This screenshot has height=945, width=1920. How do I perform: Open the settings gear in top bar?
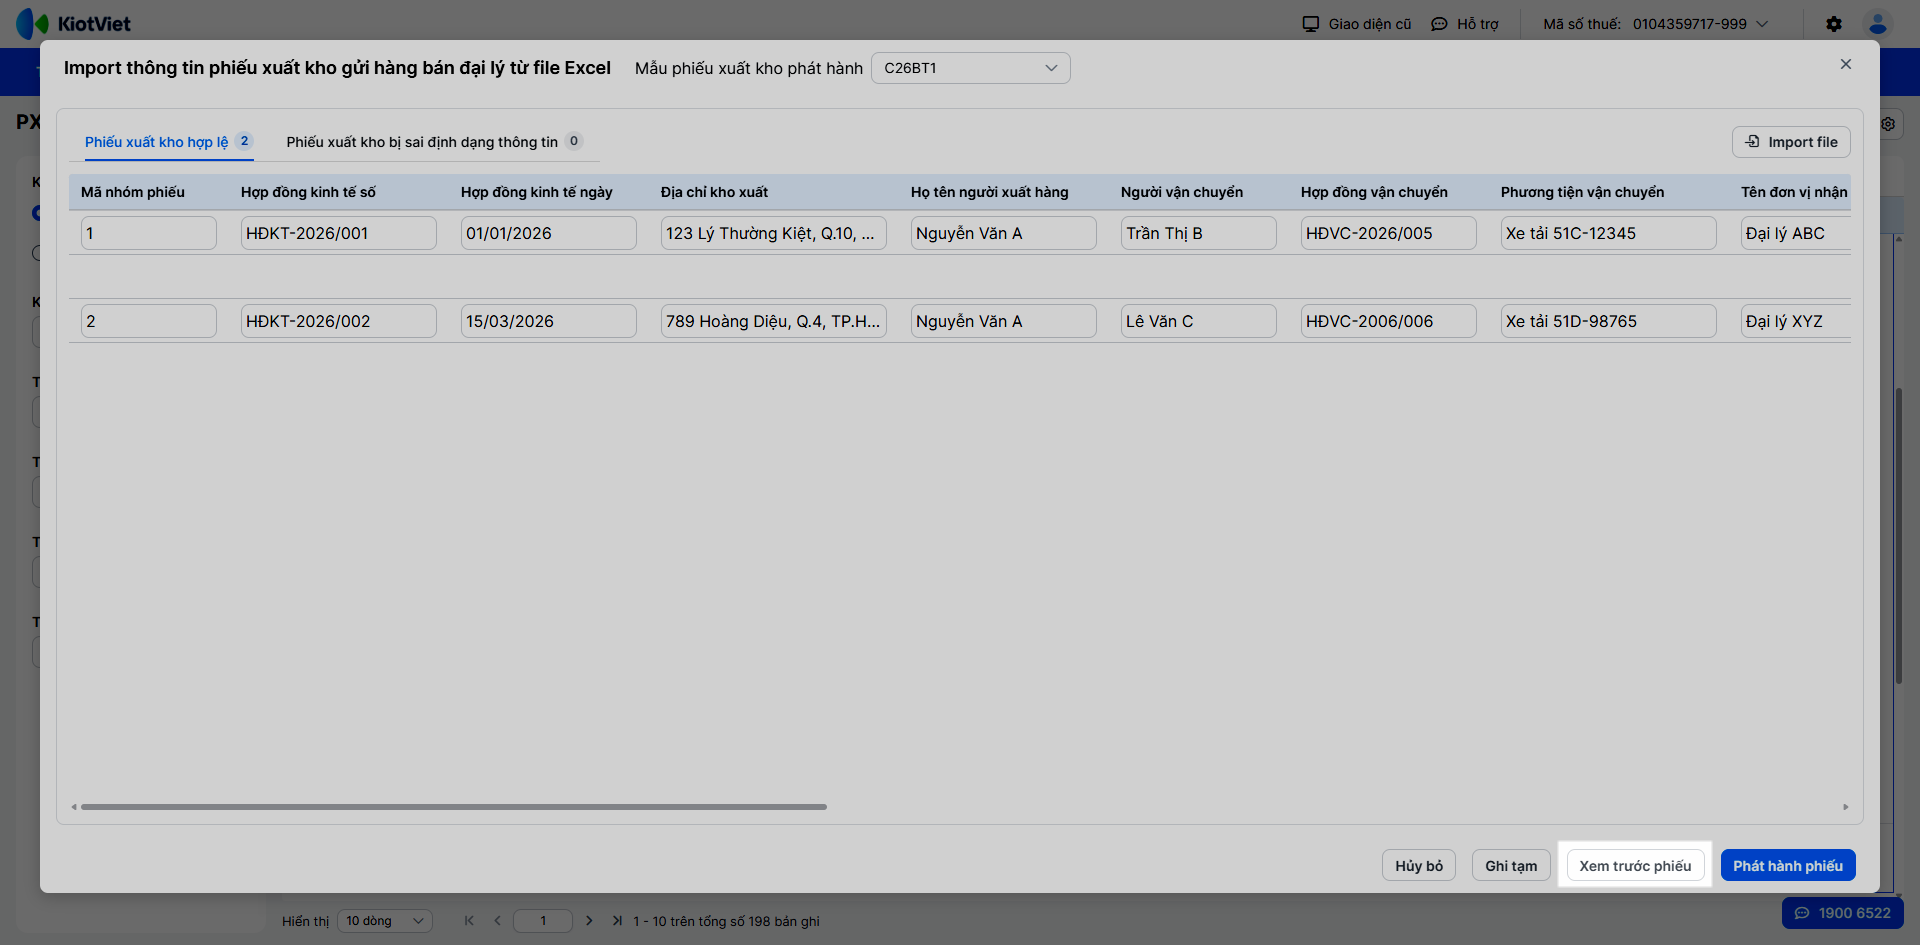[1834, 24]
